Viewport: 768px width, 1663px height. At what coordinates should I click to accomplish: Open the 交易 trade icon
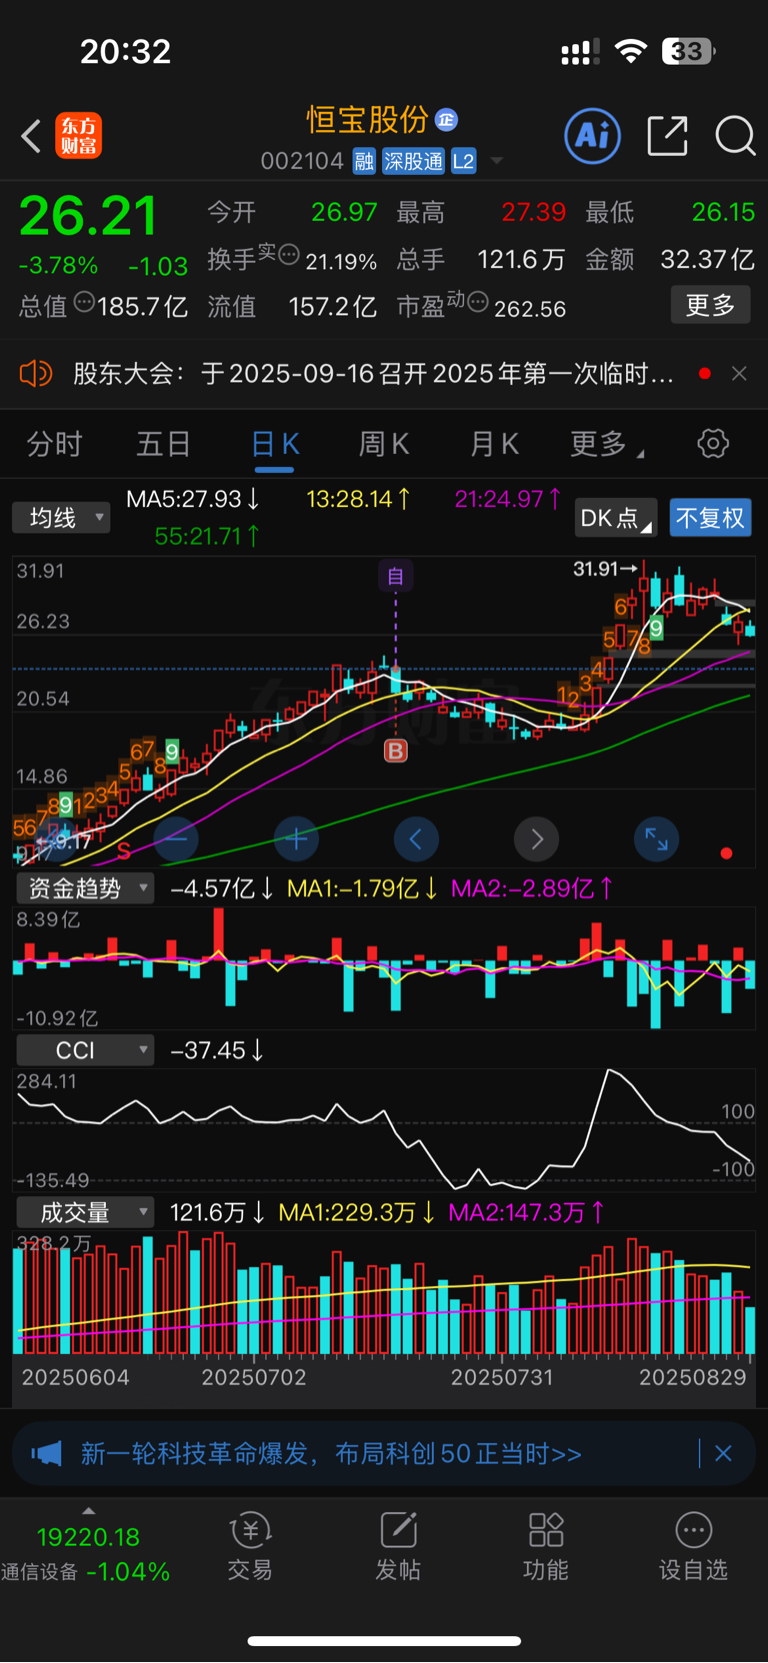coord(250,1546)
